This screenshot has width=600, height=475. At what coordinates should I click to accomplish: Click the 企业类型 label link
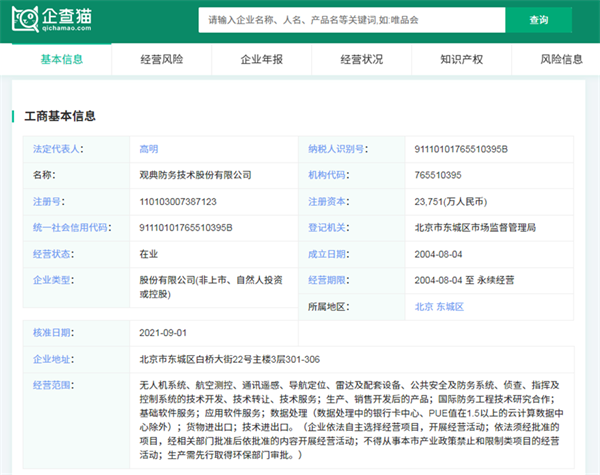[x=51, y=280]
